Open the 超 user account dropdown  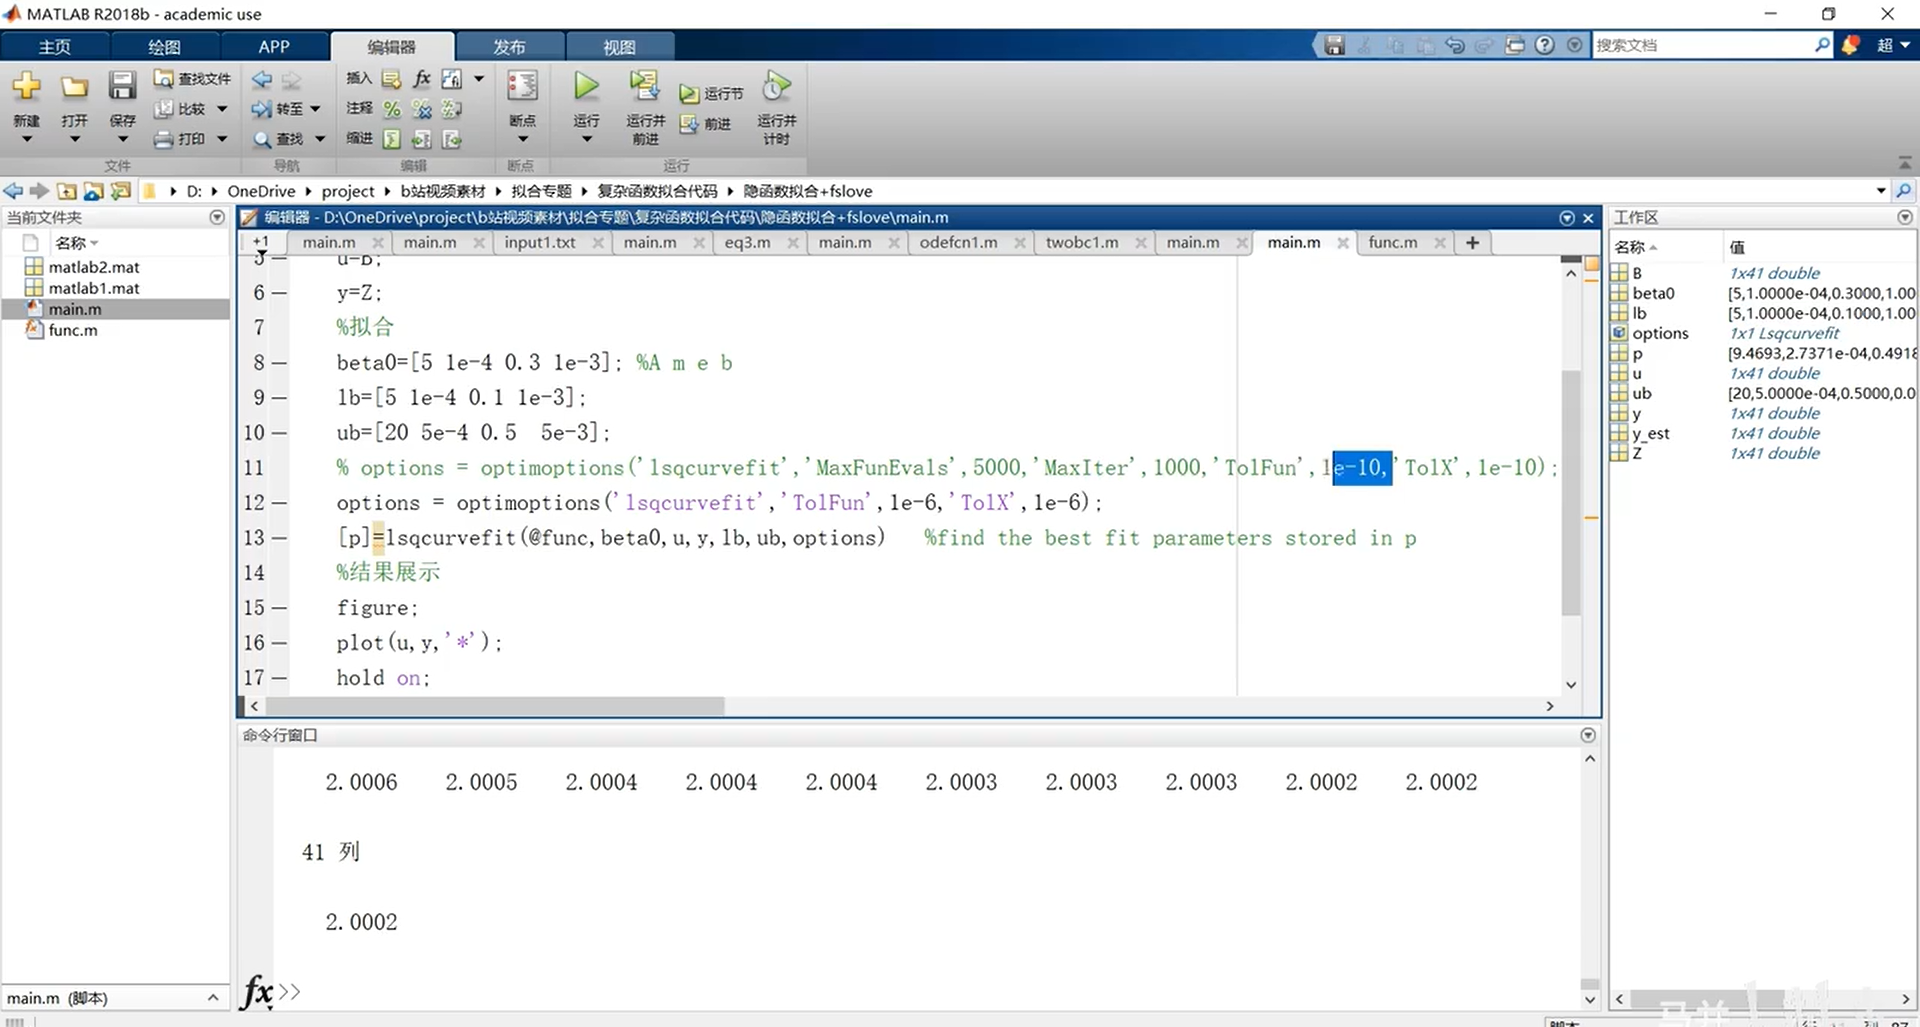pyautogui.click(x=1893, y=45)
